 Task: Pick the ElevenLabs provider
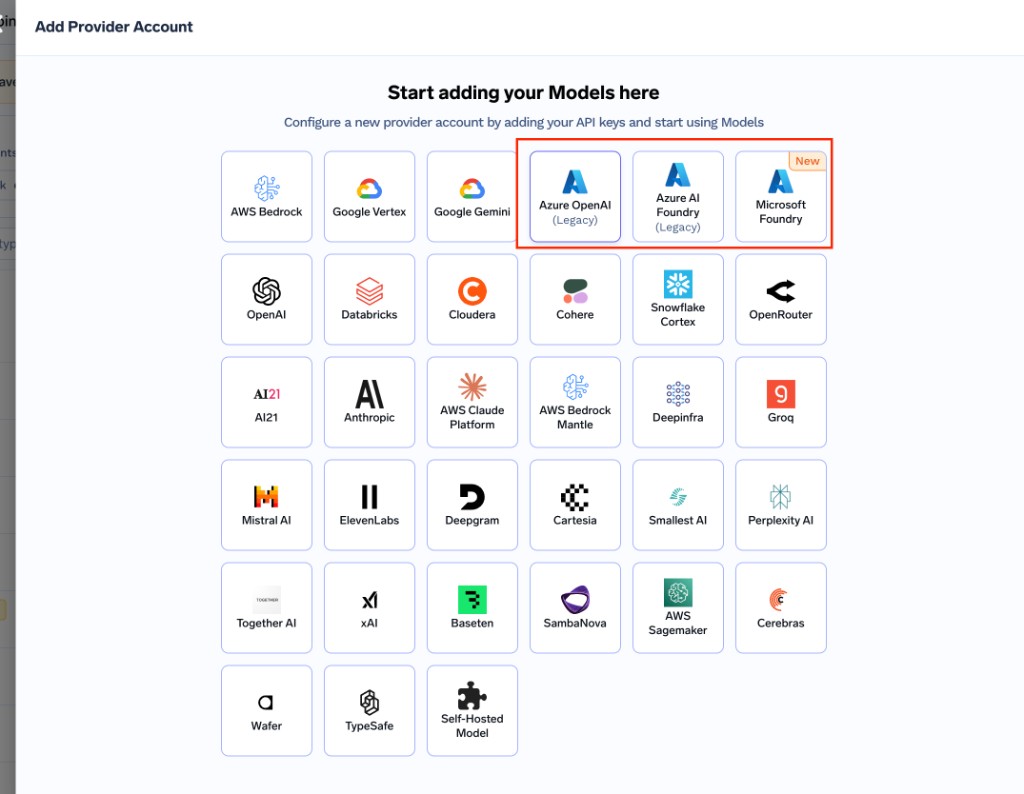[369, 505]
